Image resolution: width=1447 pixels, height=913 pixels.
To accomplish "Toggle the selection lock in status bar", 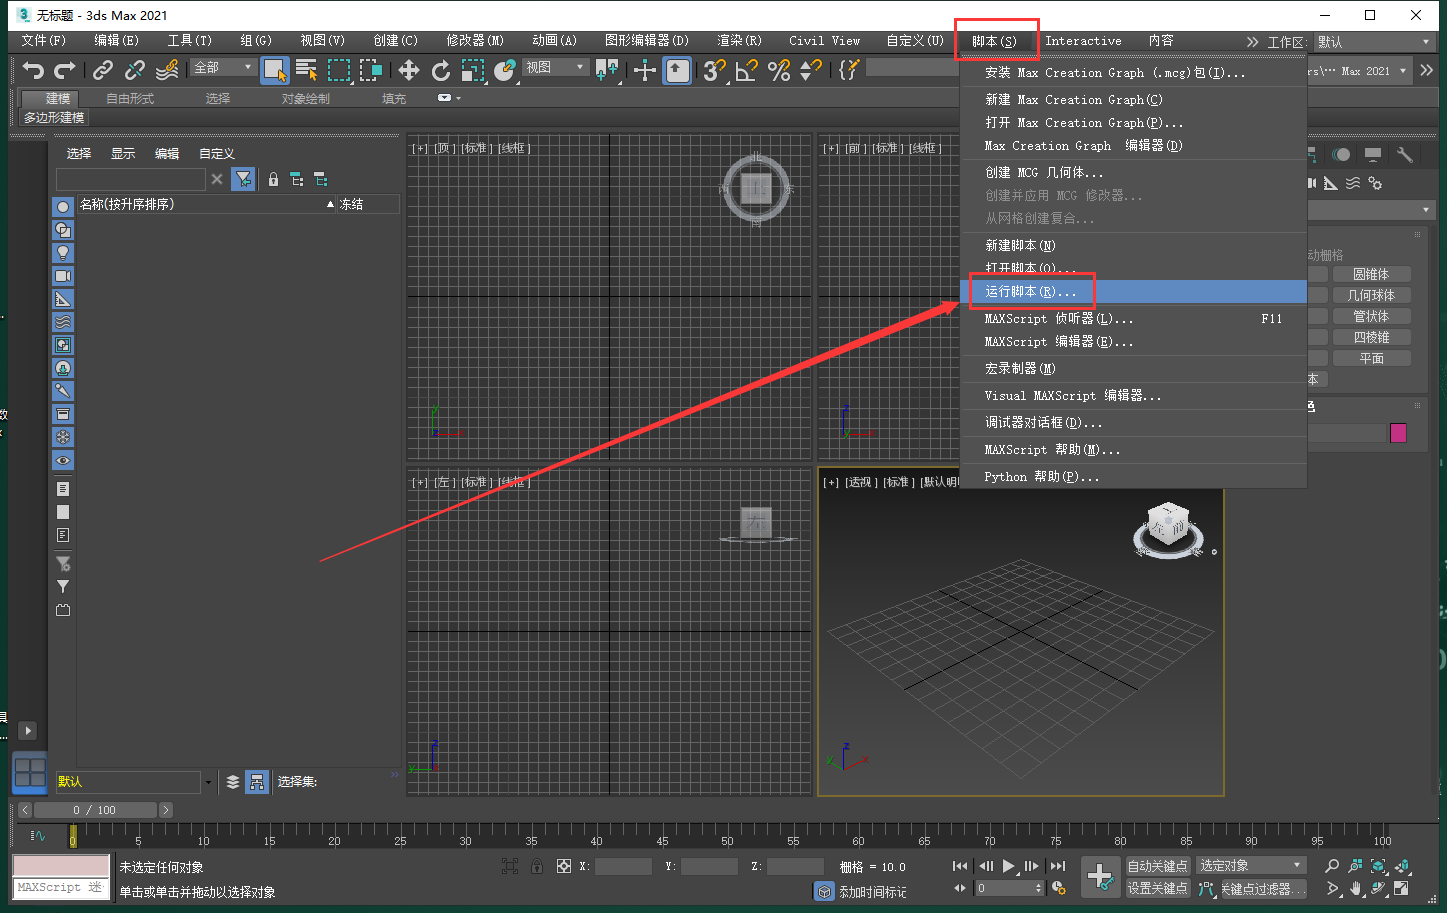I will tap(537, 866).
